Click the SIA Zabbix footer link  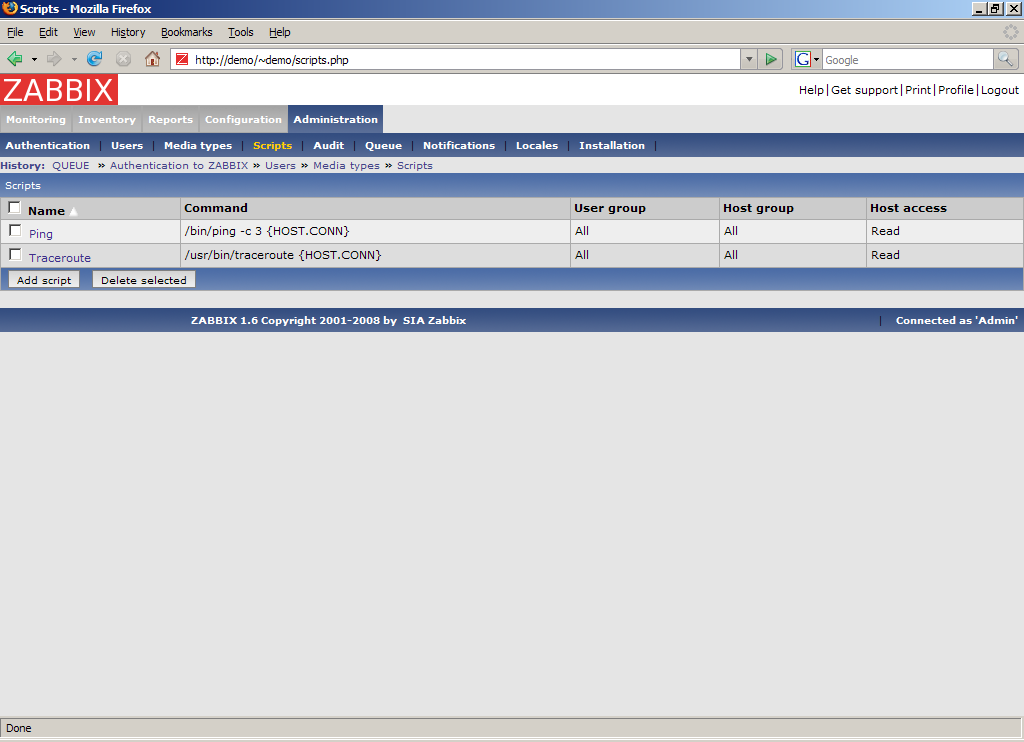pos(434,321)
